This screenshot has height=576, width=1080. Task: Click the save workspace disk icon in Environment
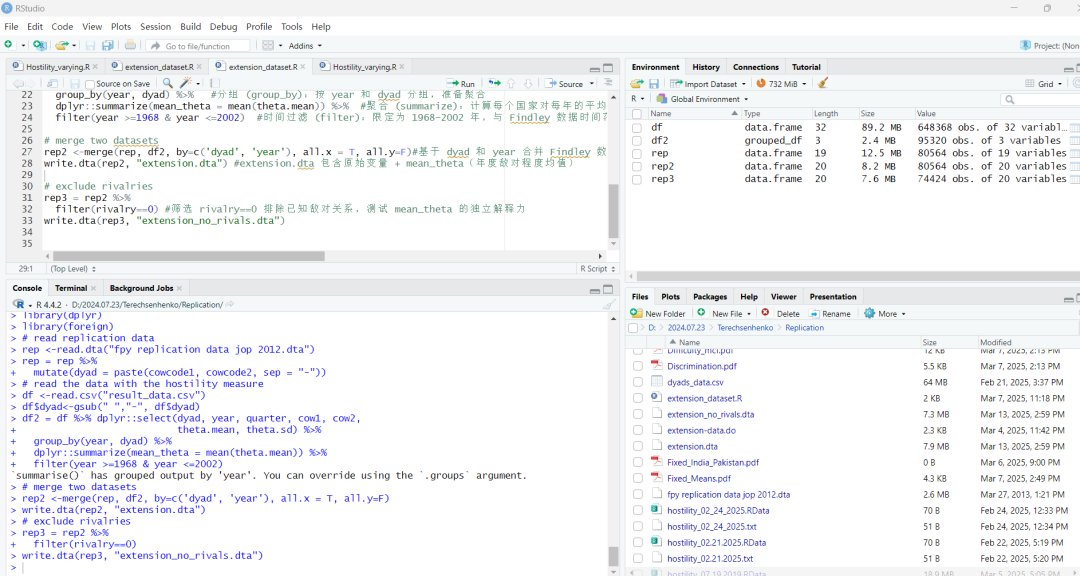(654, 83)
